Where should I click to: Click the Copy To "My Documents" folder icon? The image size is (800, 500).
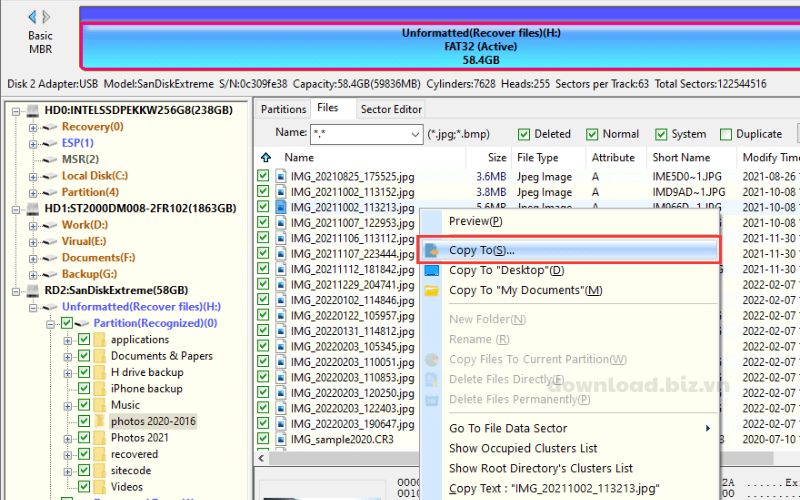point(432,291)
